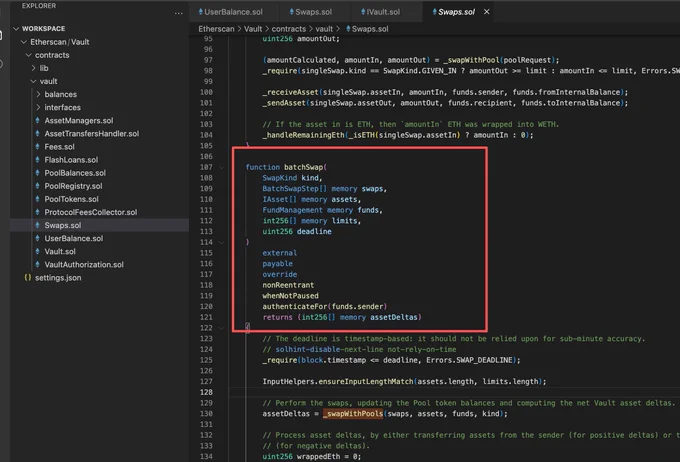
Task: Open settings.json file
Action: pos(58,278)
